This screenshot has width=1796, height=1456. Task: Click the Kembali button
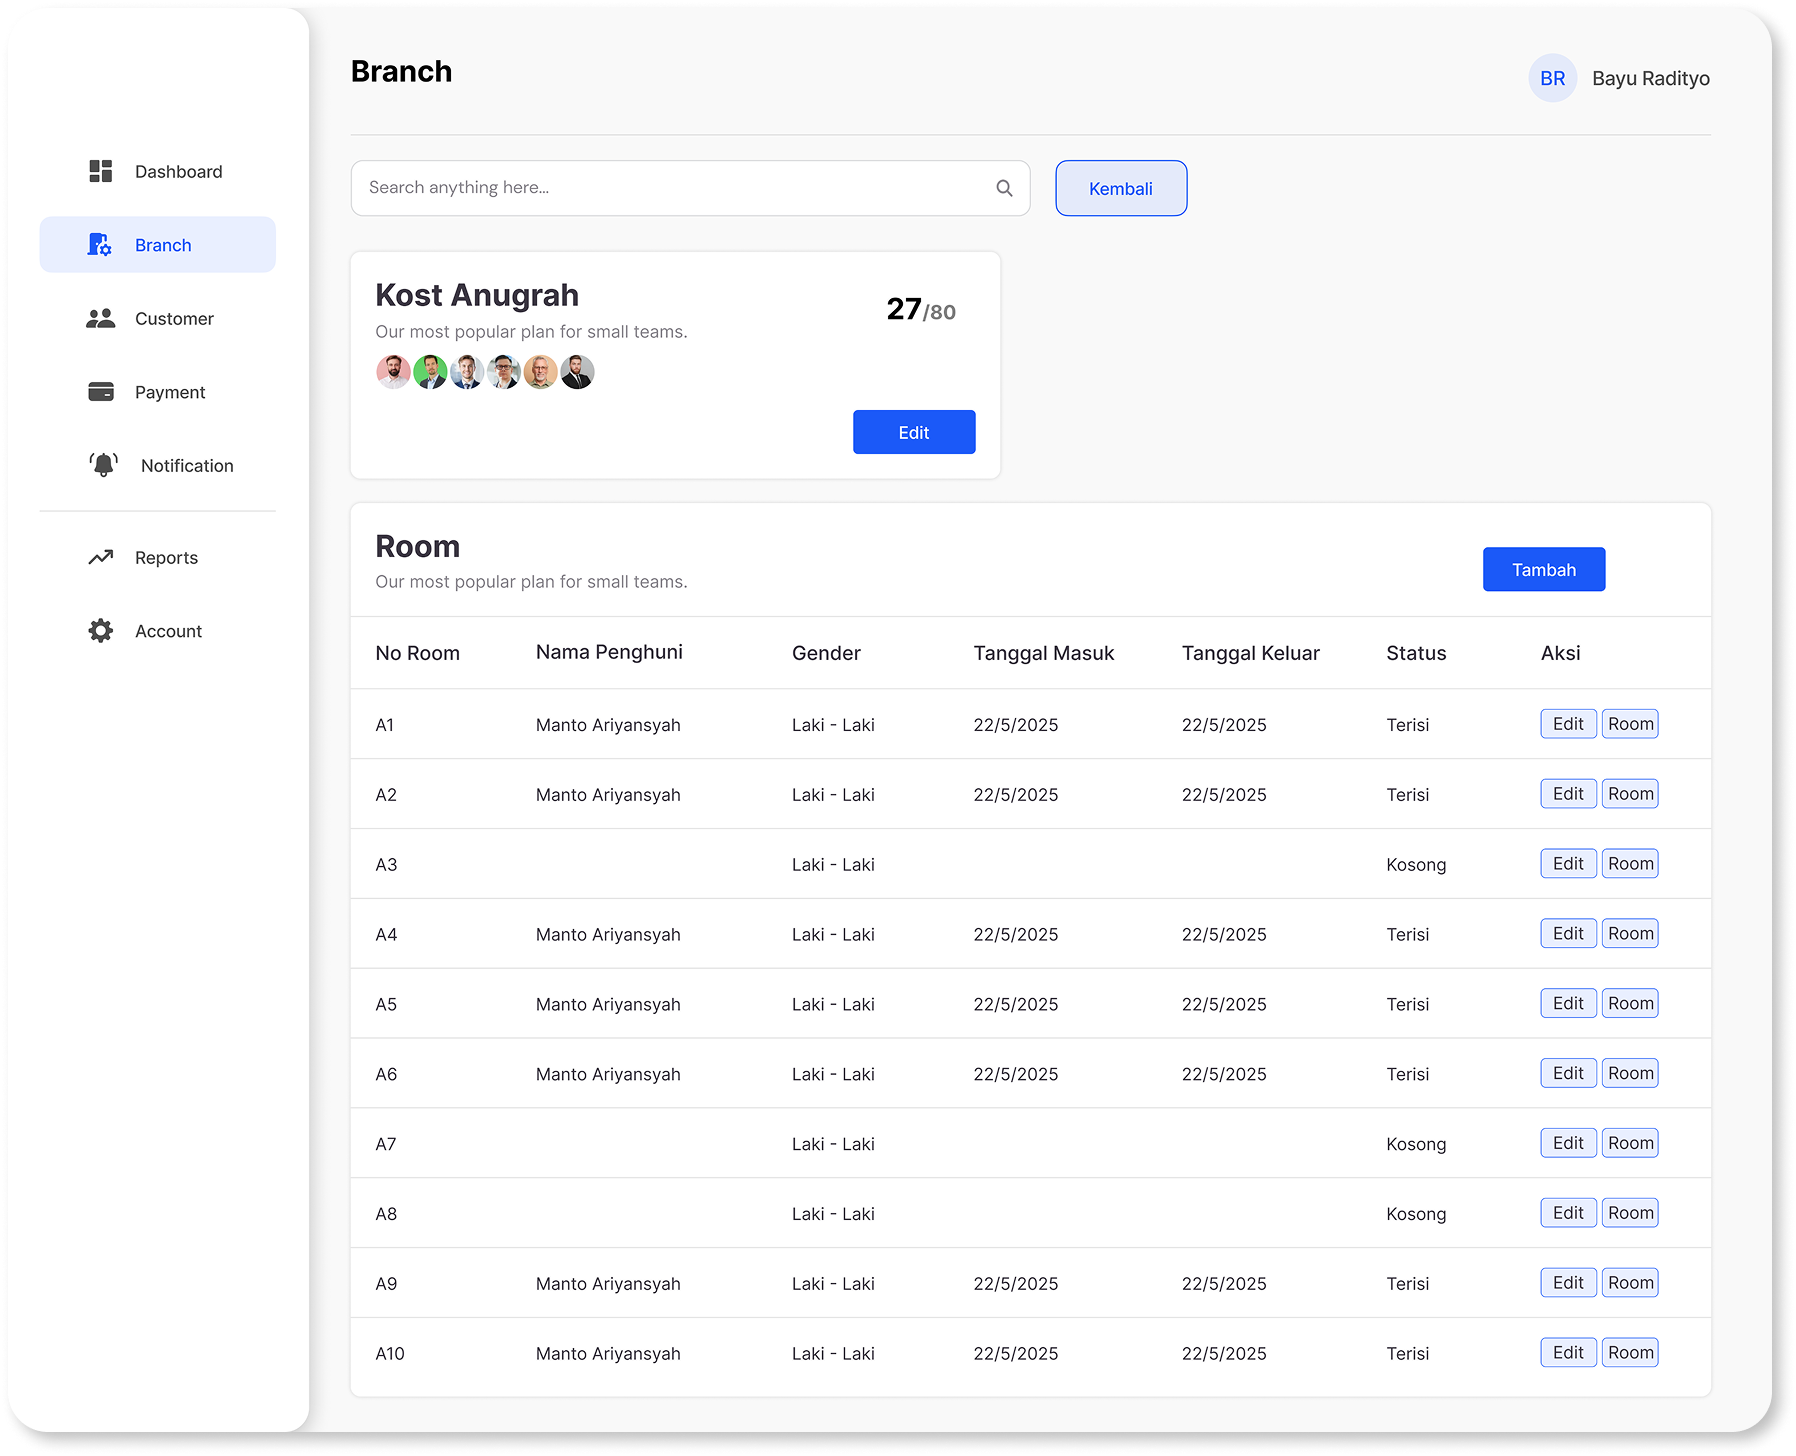coord(1120,187)
